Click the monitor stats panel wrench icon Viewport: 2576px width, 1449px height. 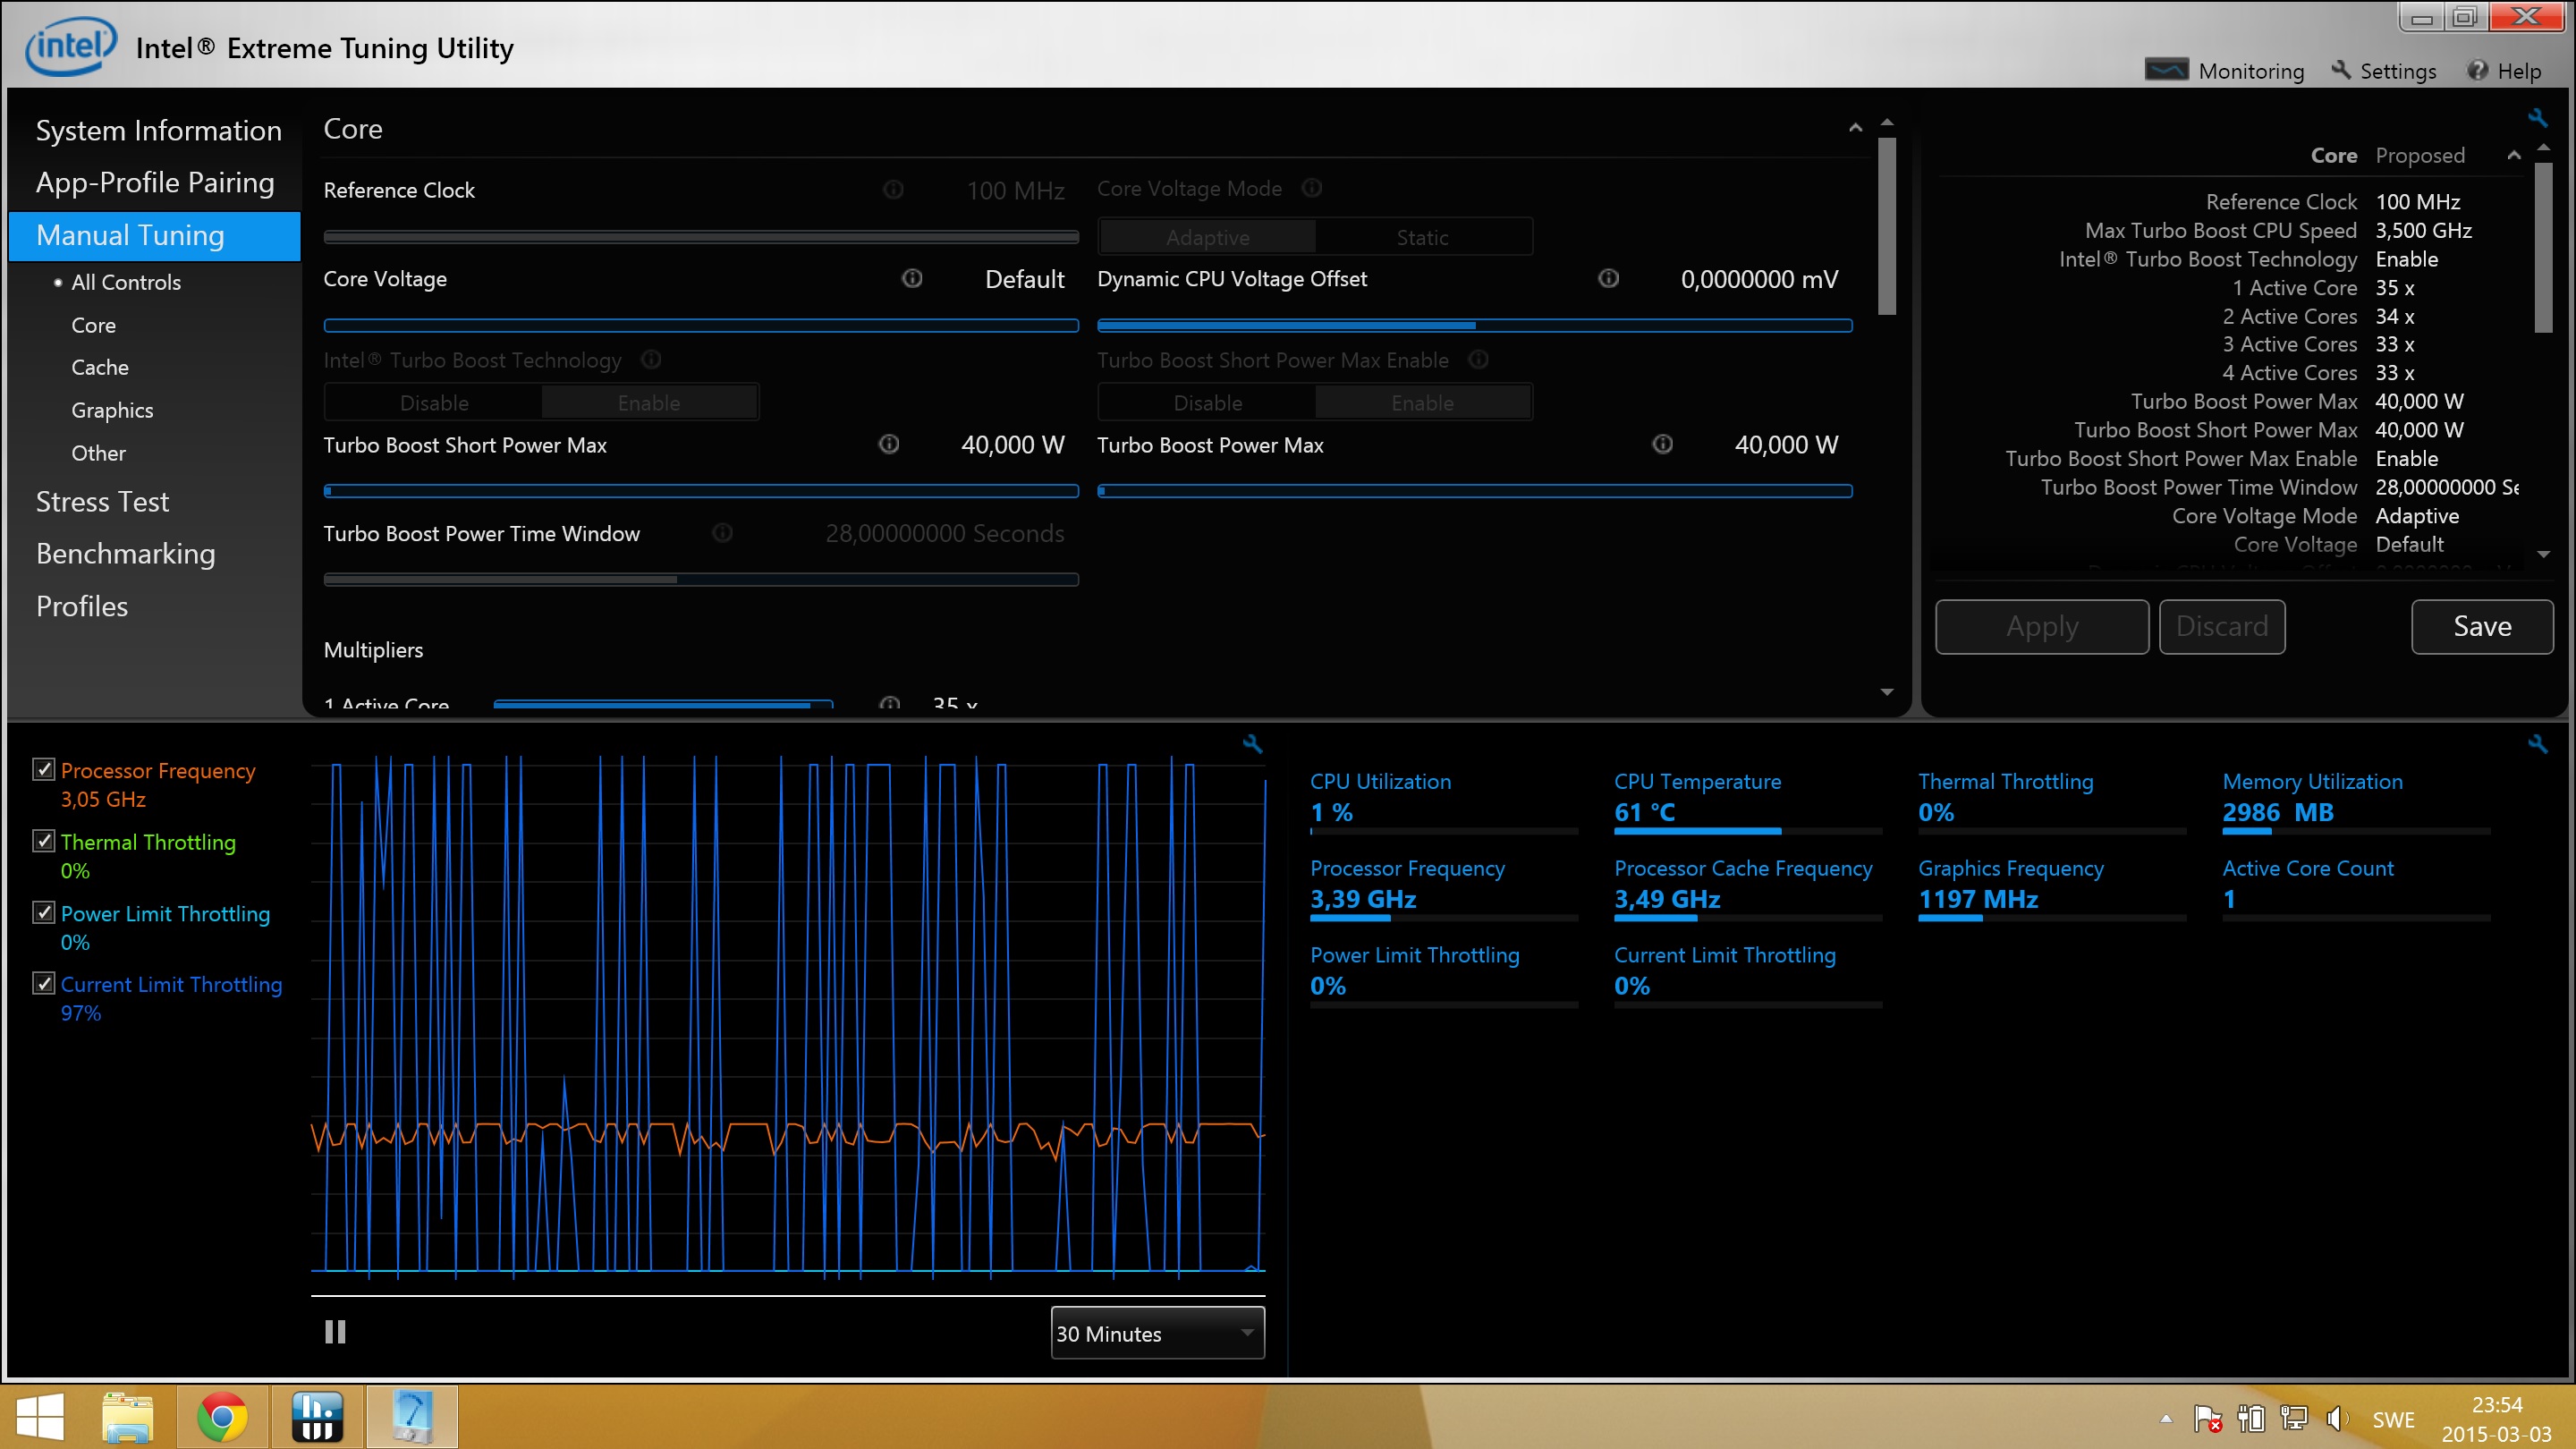[2537, 744]
